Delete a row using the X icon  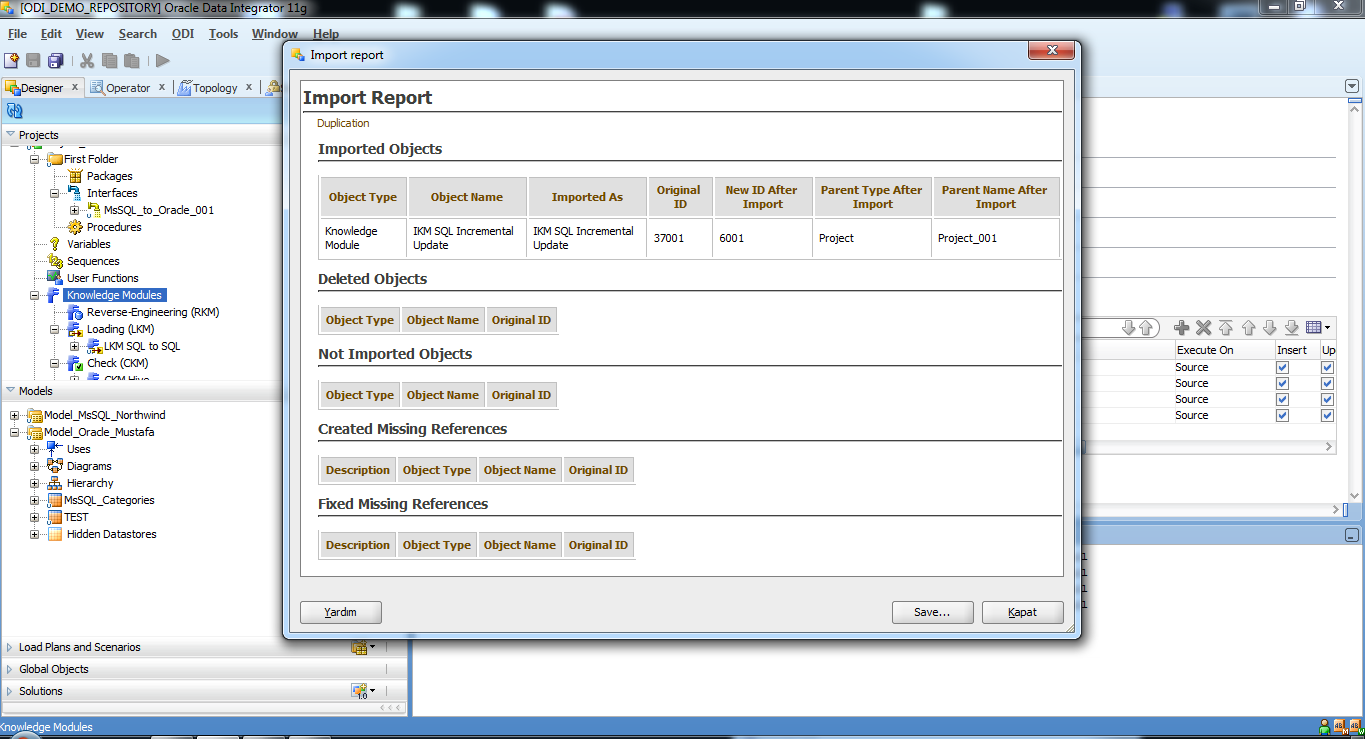tap(1203, 327)
